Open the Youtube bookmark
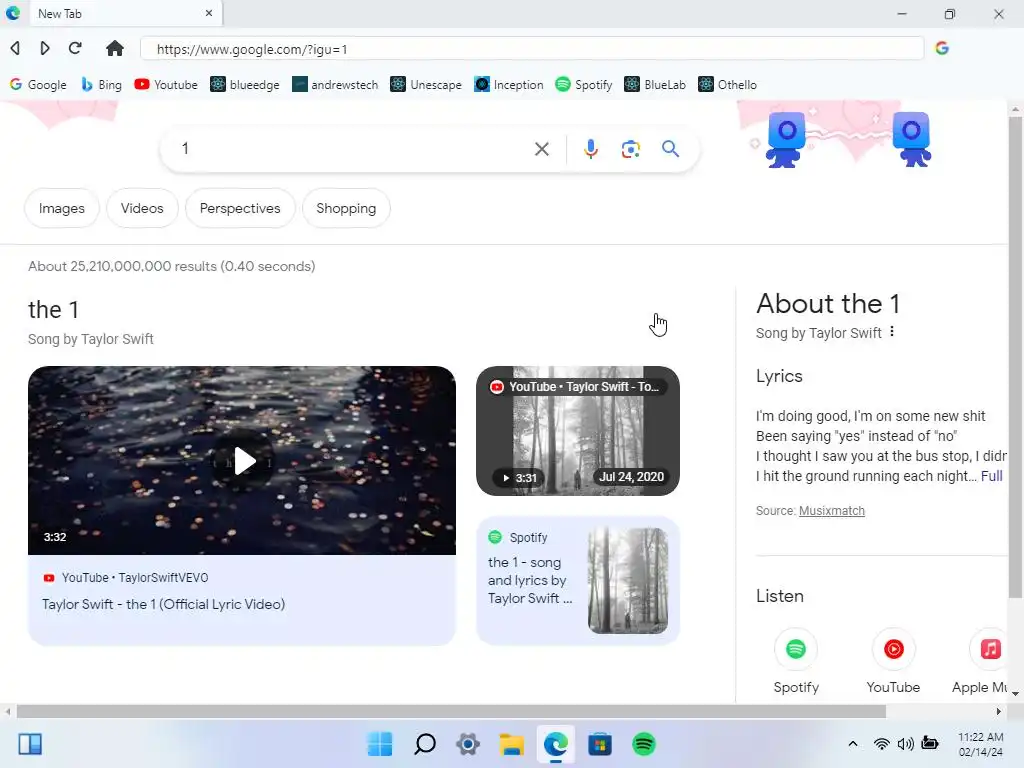 tap(166, 85)
